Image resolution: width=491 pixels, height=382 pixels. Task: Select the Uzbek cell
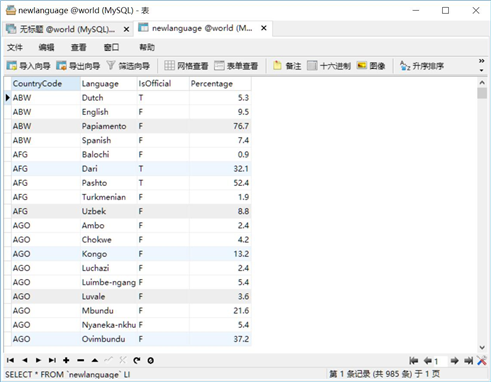109,211
